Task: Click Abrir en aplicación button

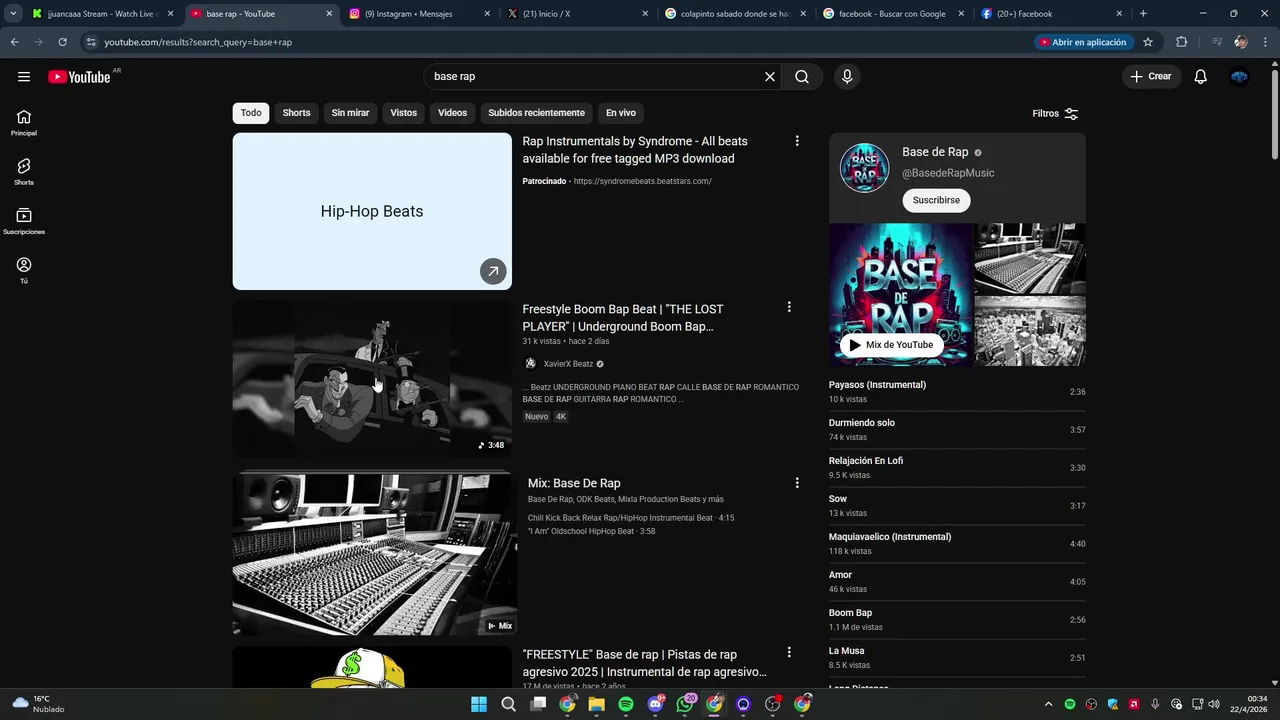Action: pyautogui.click(x=1082, y=42)
